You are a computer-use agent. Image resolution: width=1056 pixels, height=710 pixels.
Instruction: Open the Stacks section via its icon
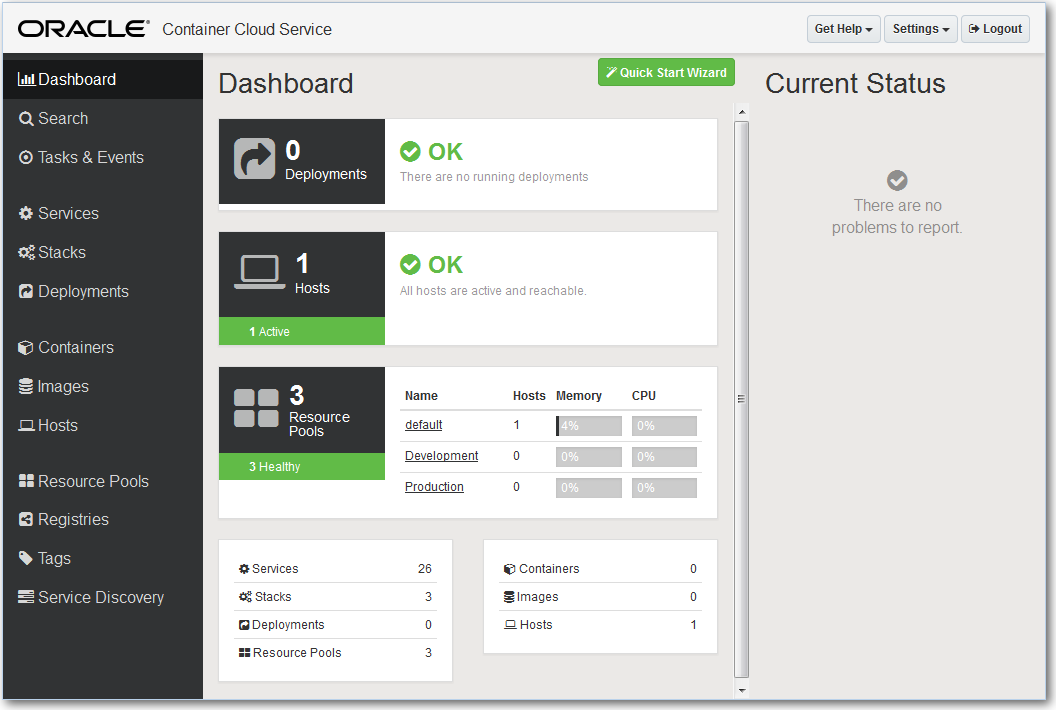point(27,252)
